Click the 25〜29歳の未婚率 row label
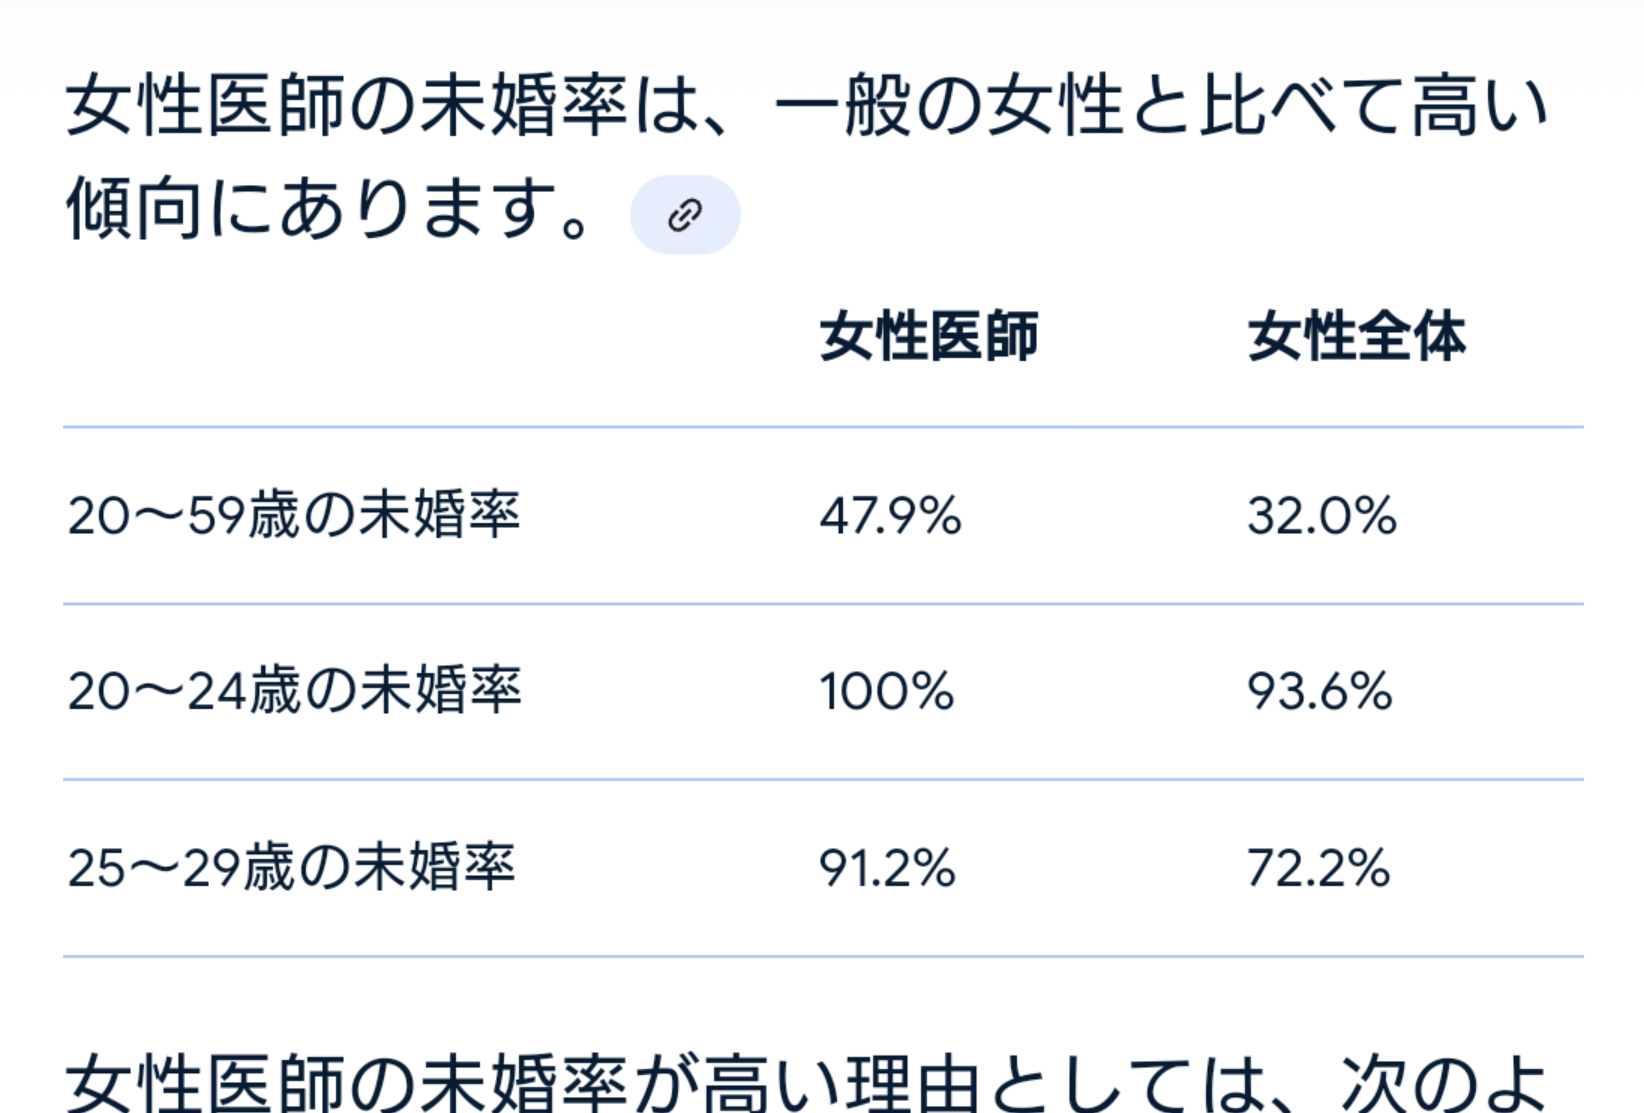The width and height of the screenshot is (1644, 1113). click(291, 867)
